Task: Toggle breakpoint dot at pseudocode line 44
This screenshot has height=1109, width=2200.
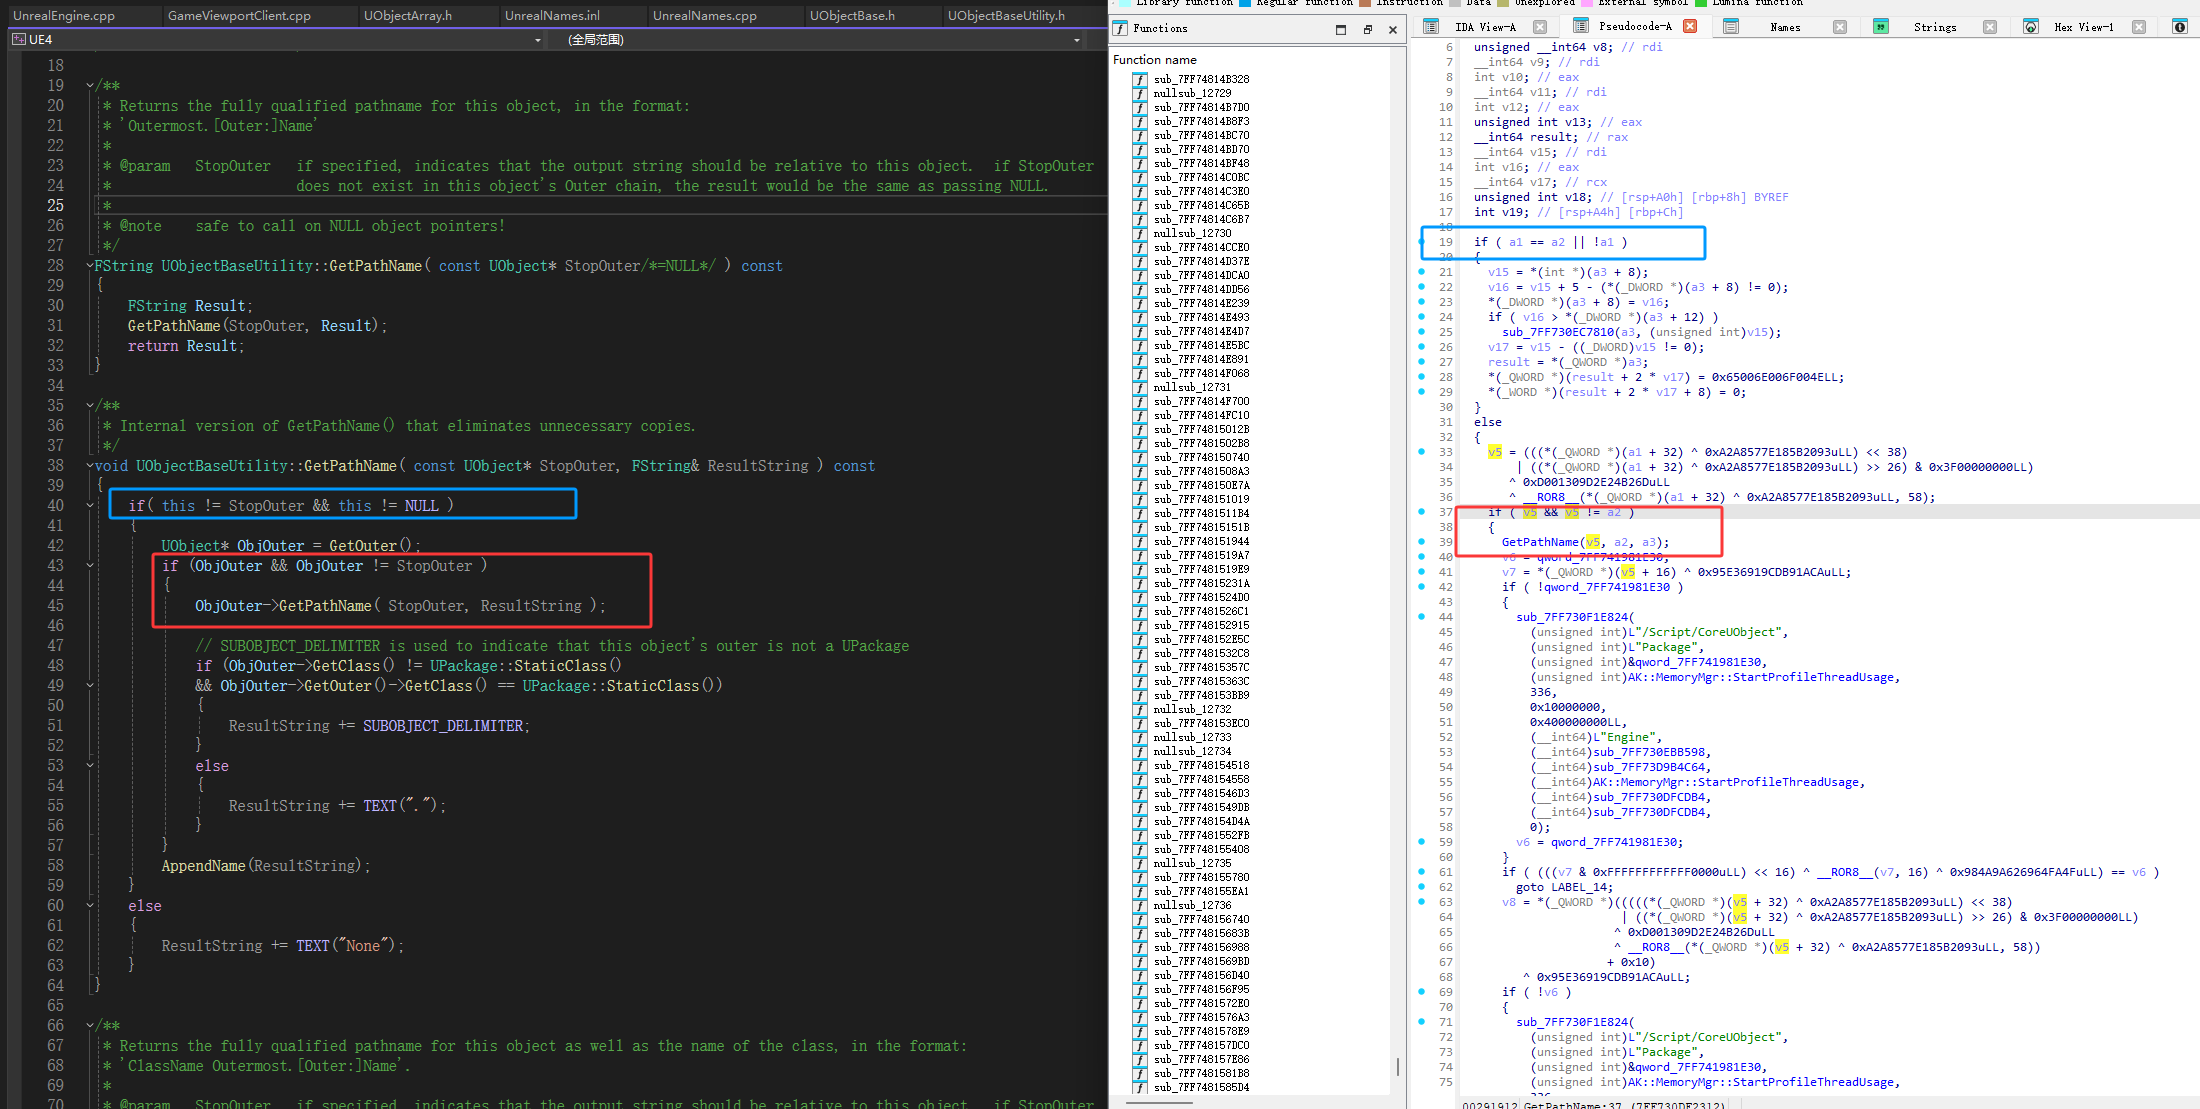Action: pos(1422,617)
